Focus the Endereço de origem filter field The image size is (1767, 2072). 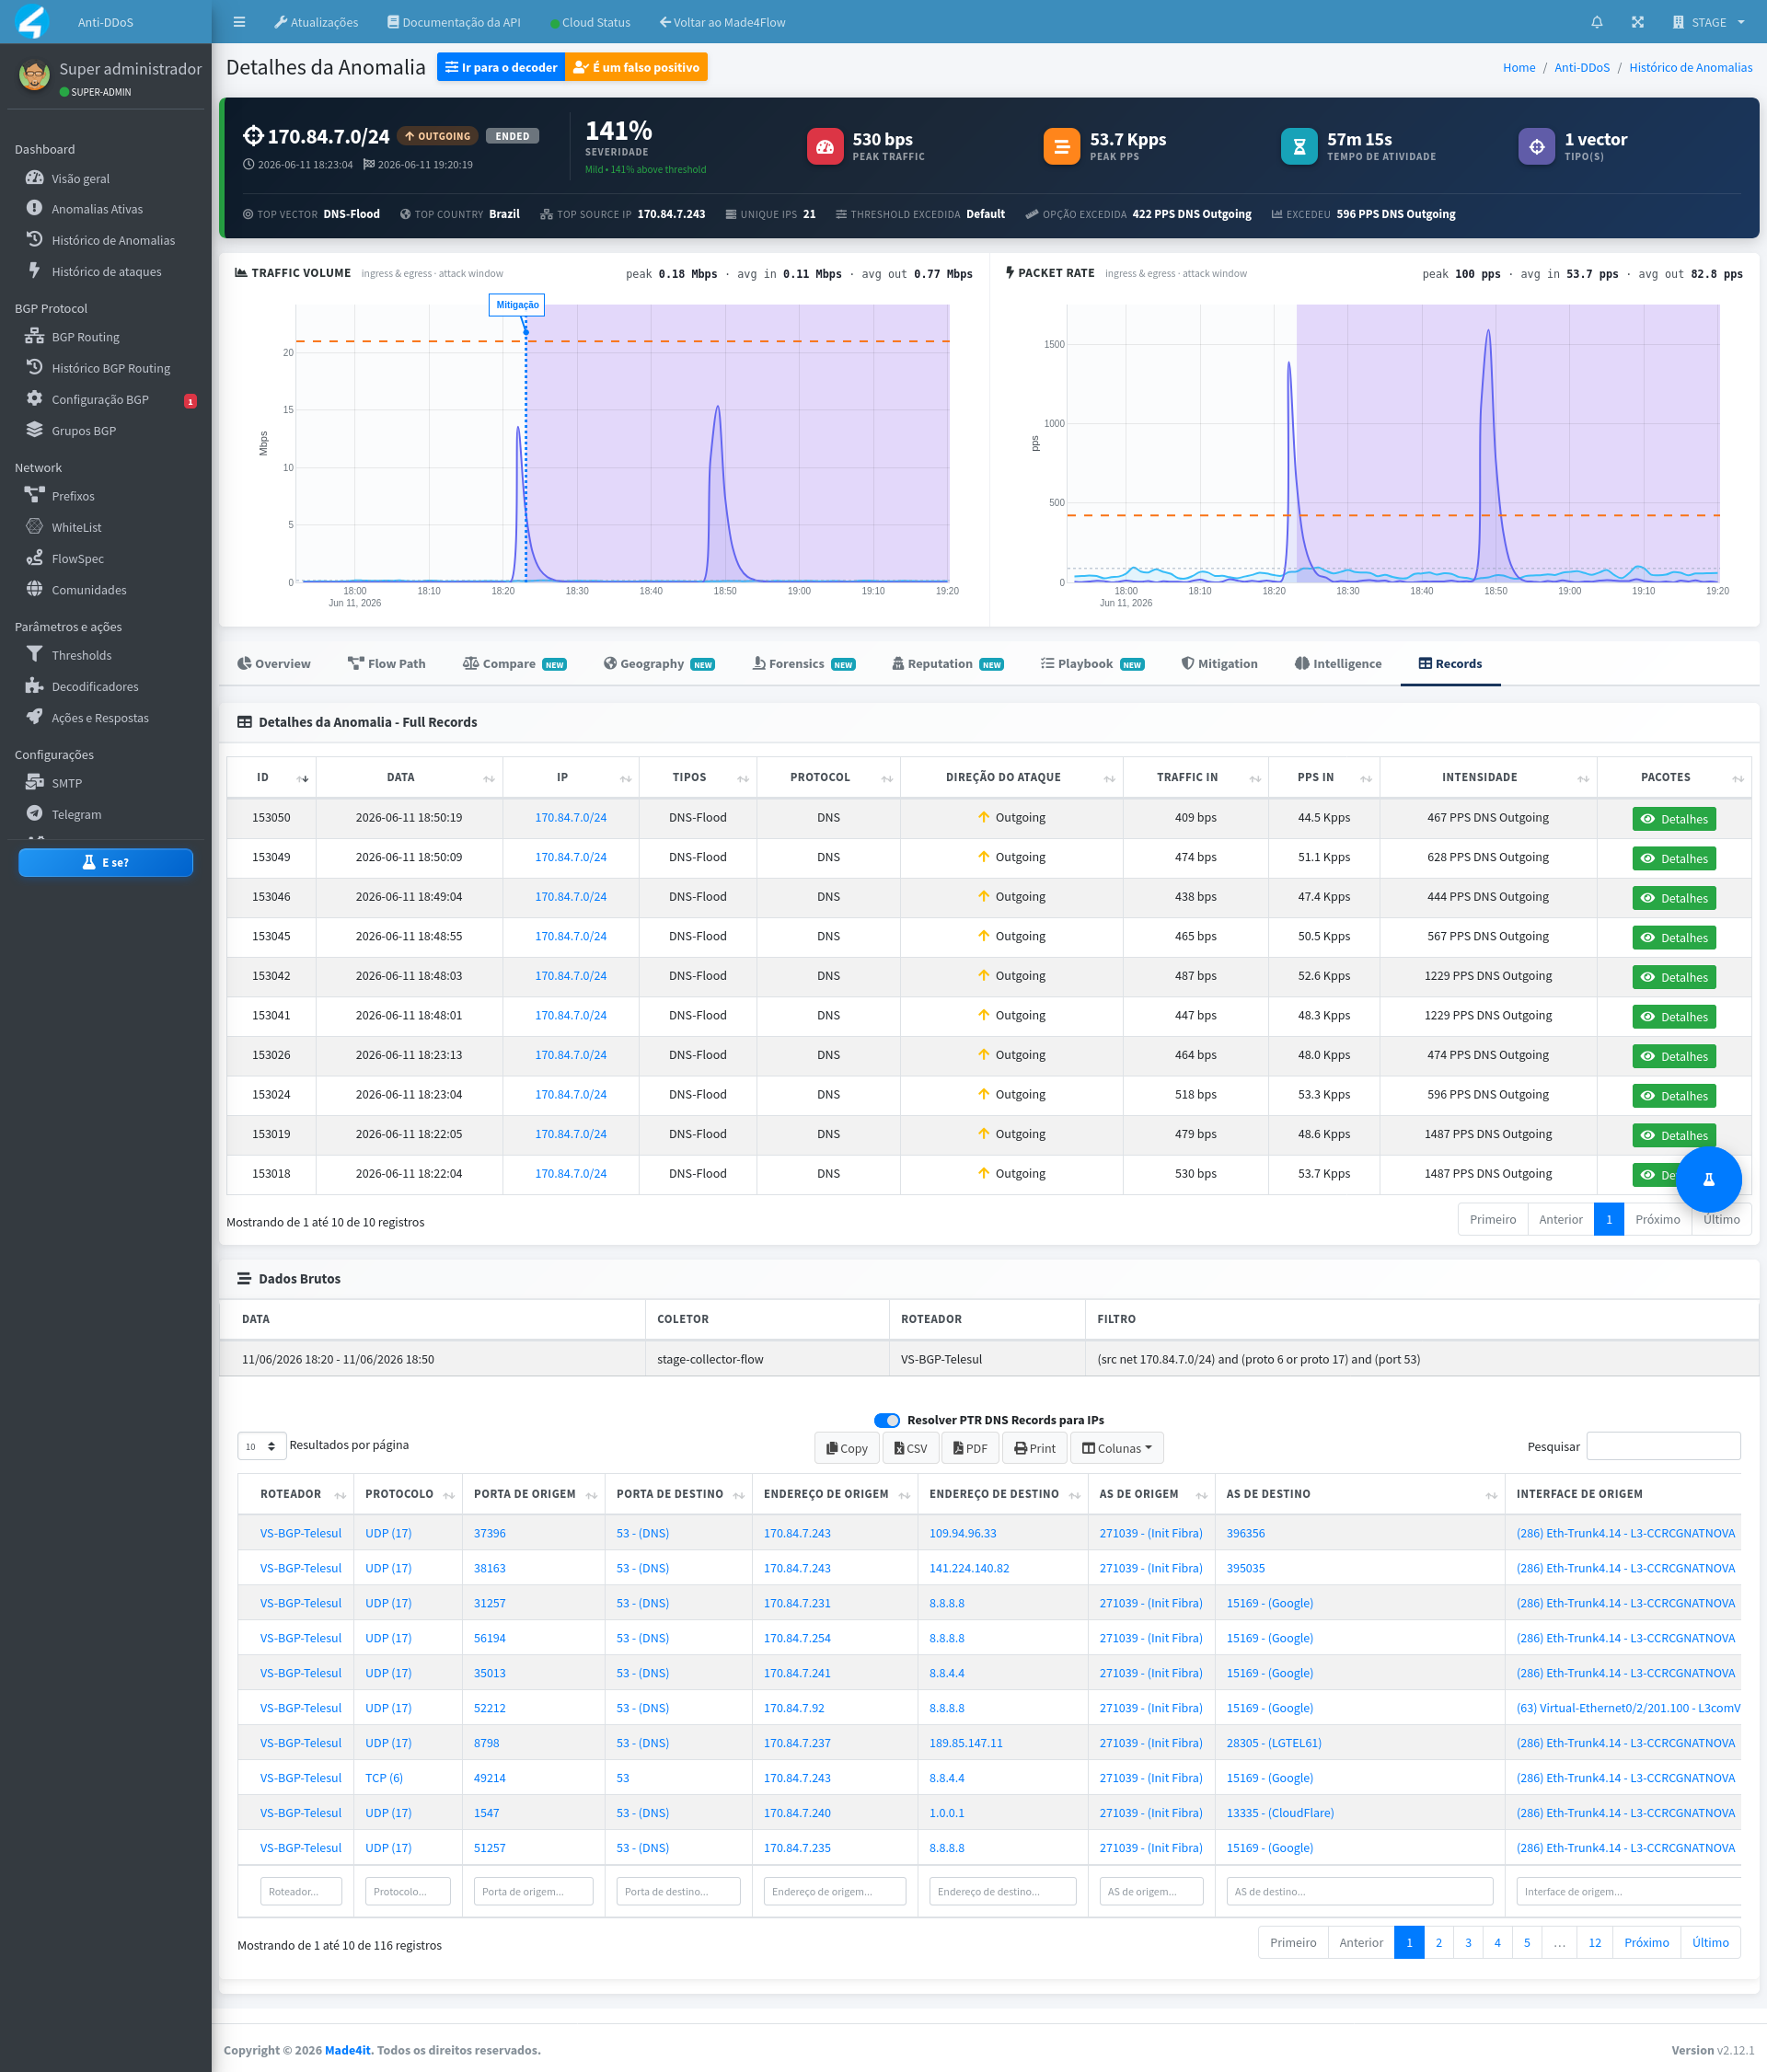point(835,1891)
